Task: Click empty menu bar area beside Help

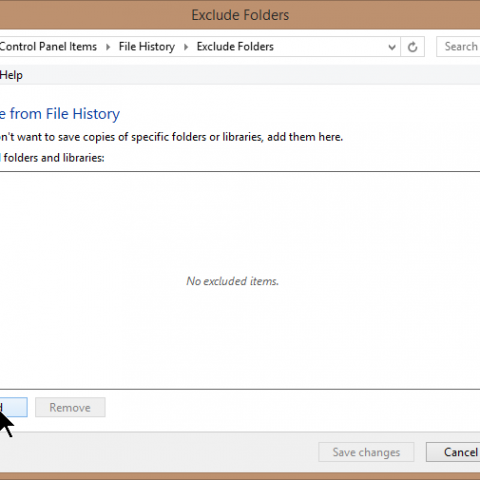Action: (x=250, y=75)
